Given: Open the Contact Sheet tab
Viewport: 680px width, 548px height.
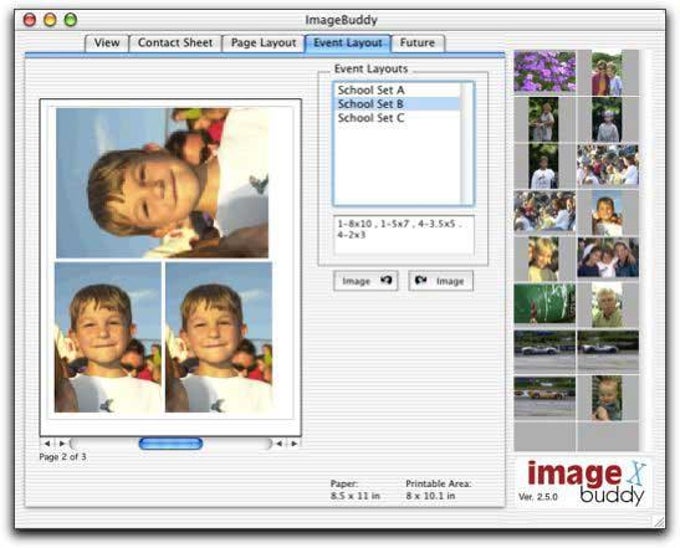Looking at the screenshot, I should [x=175, y=43].
